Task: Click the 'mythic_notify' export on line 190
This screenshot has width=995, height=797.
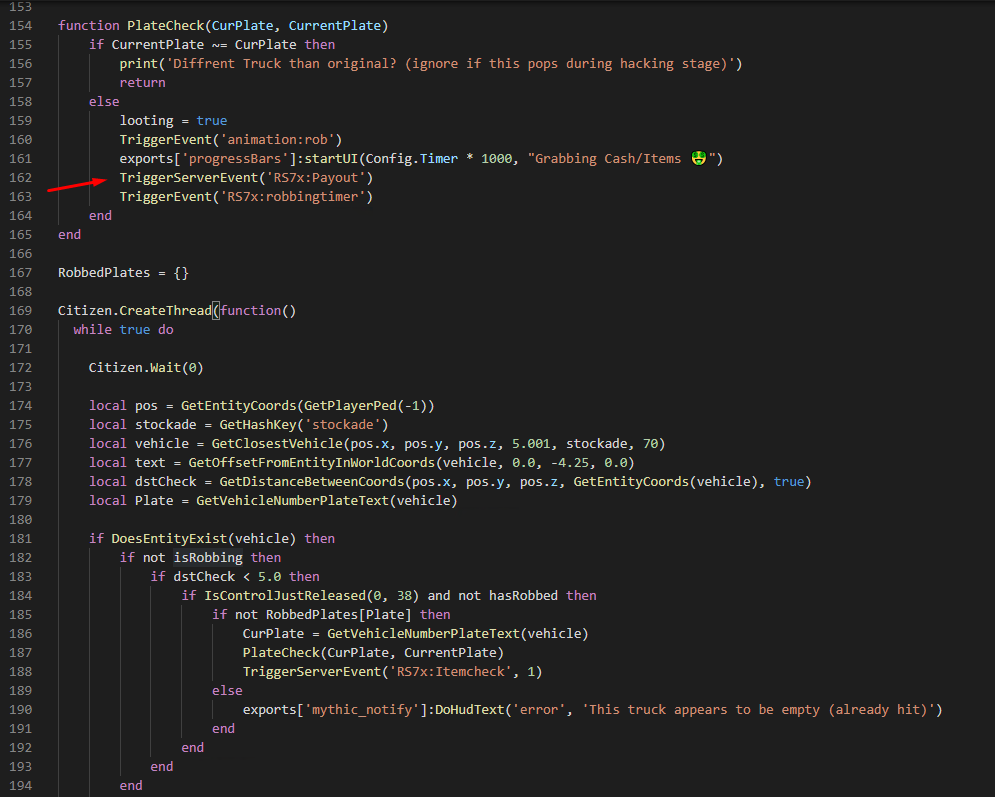Action: pos(362,710)
